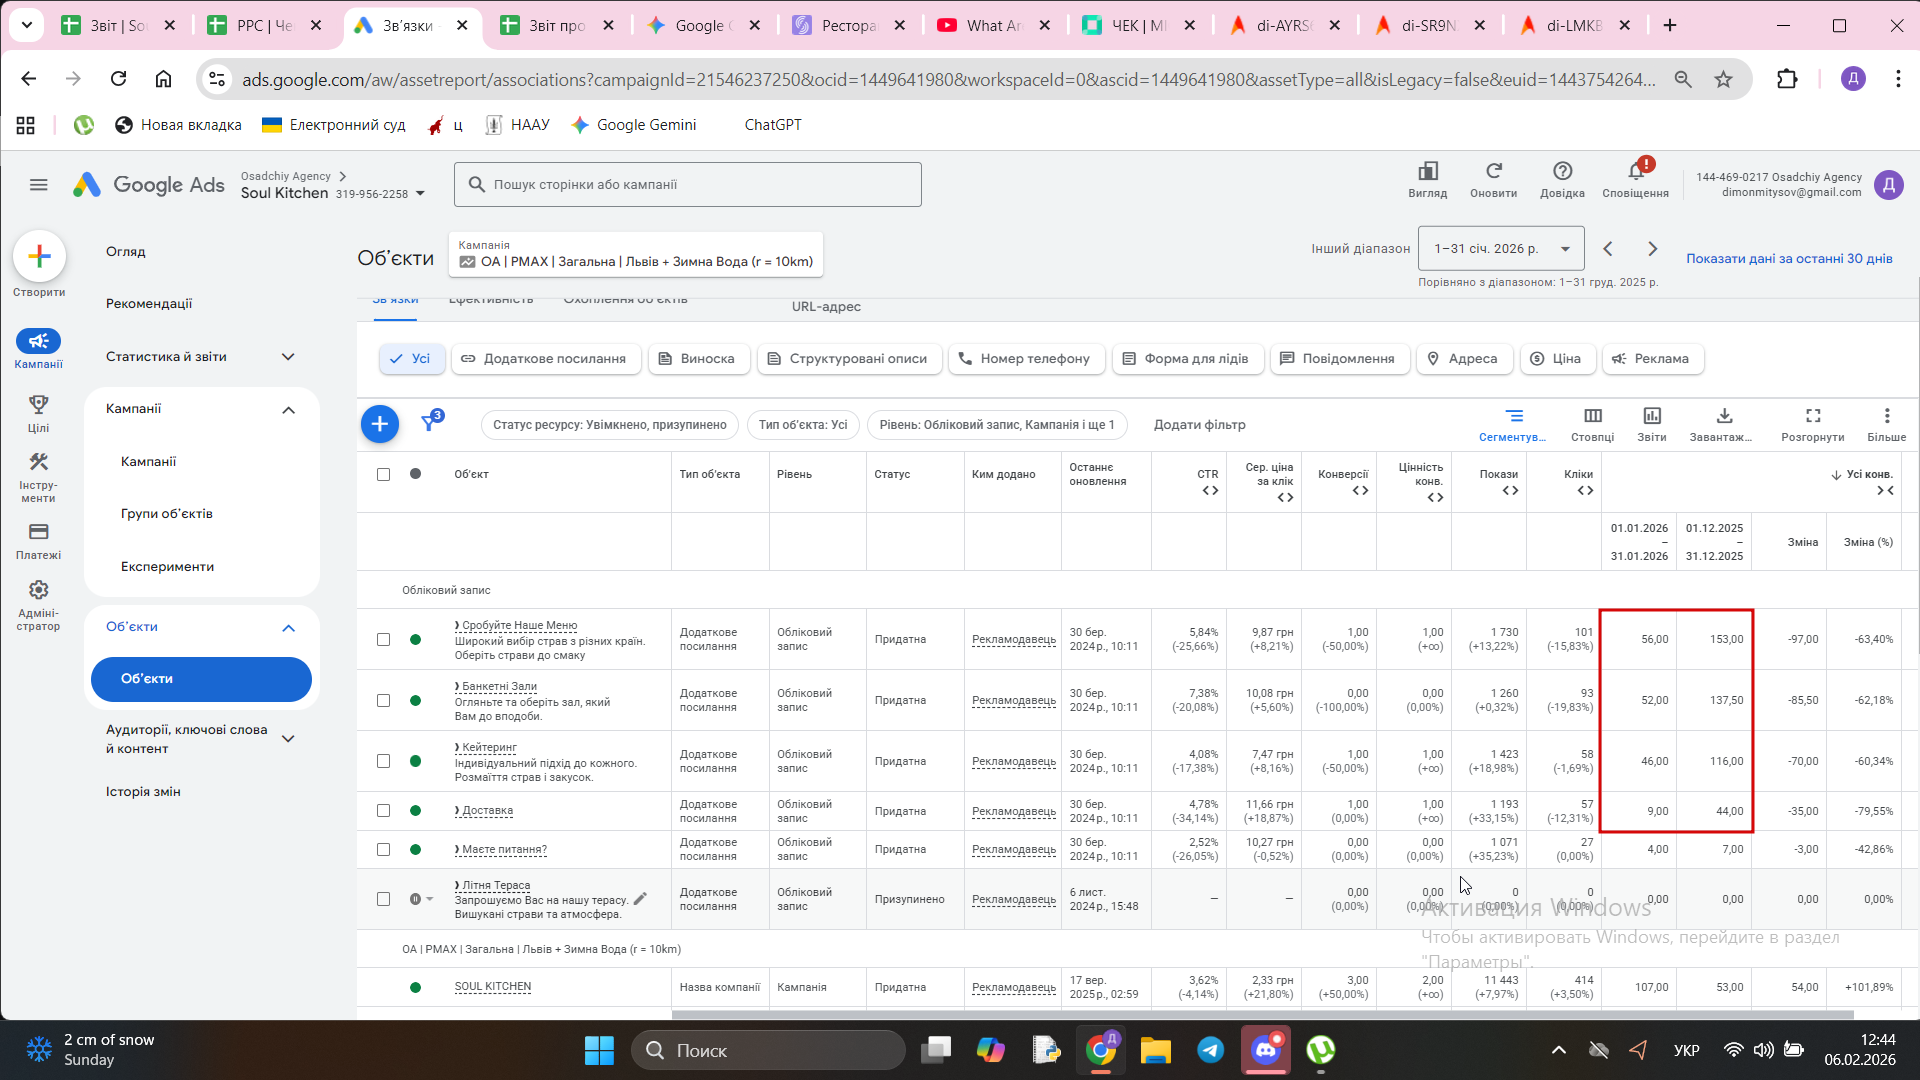Expand table to fullscreen view

(x=1812, y=416)
